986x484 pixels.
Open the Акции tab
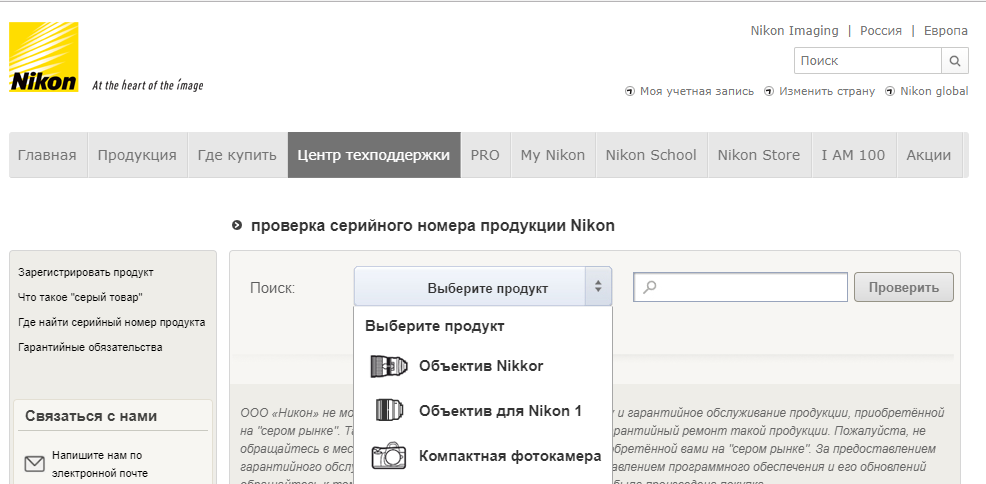point(929,155)
